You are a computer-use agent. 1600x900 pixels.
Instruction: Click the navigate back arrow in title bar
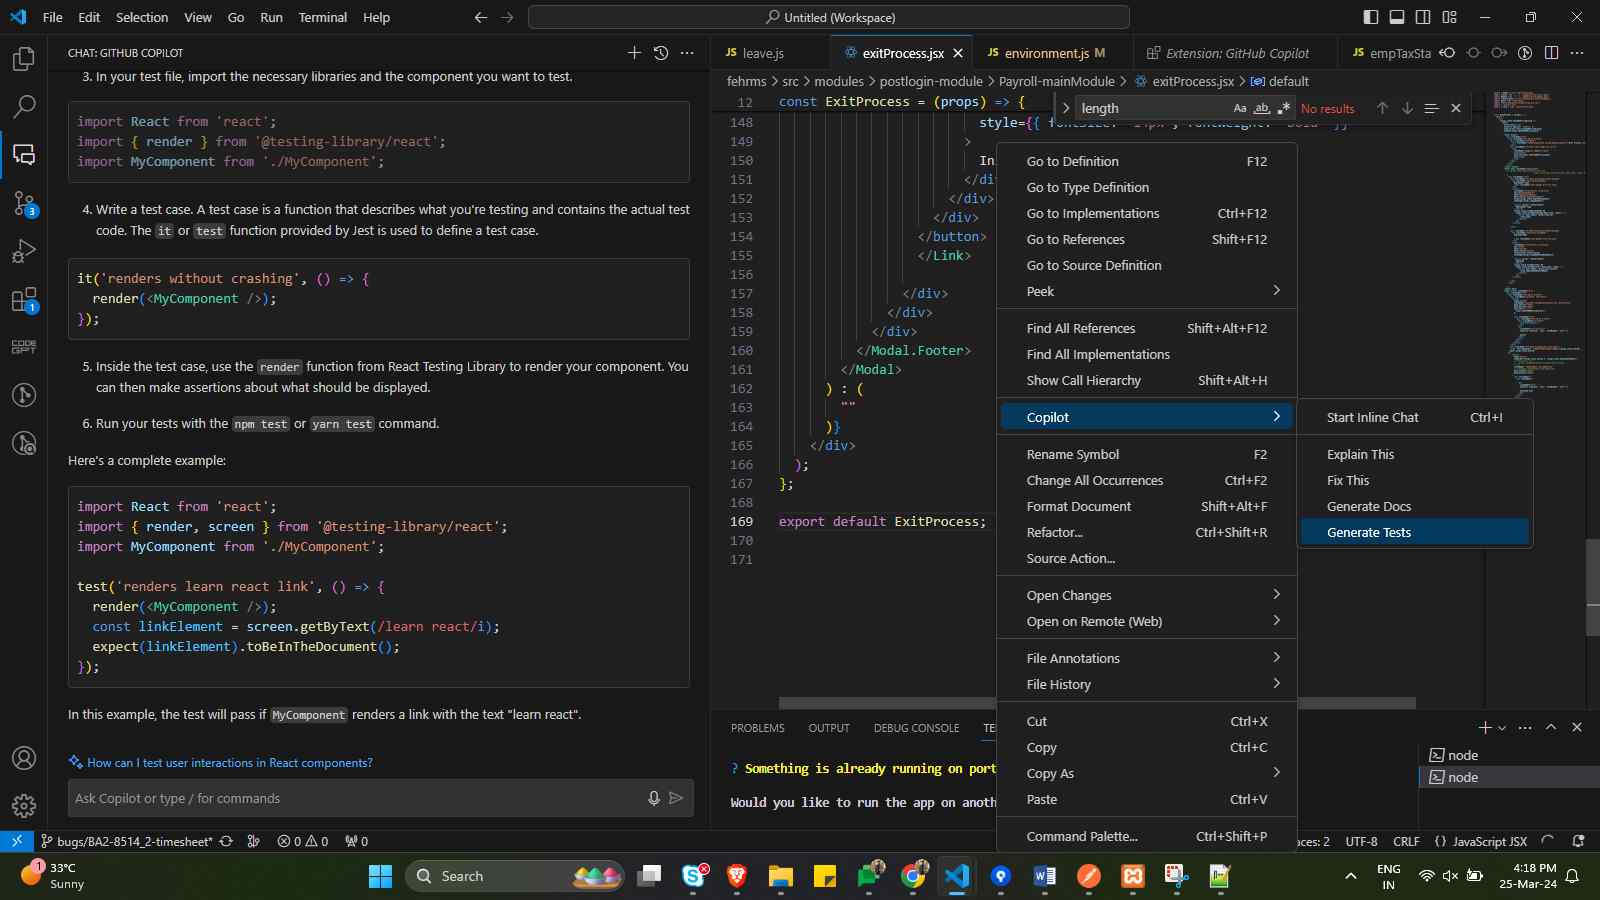(x=481, y=17)
